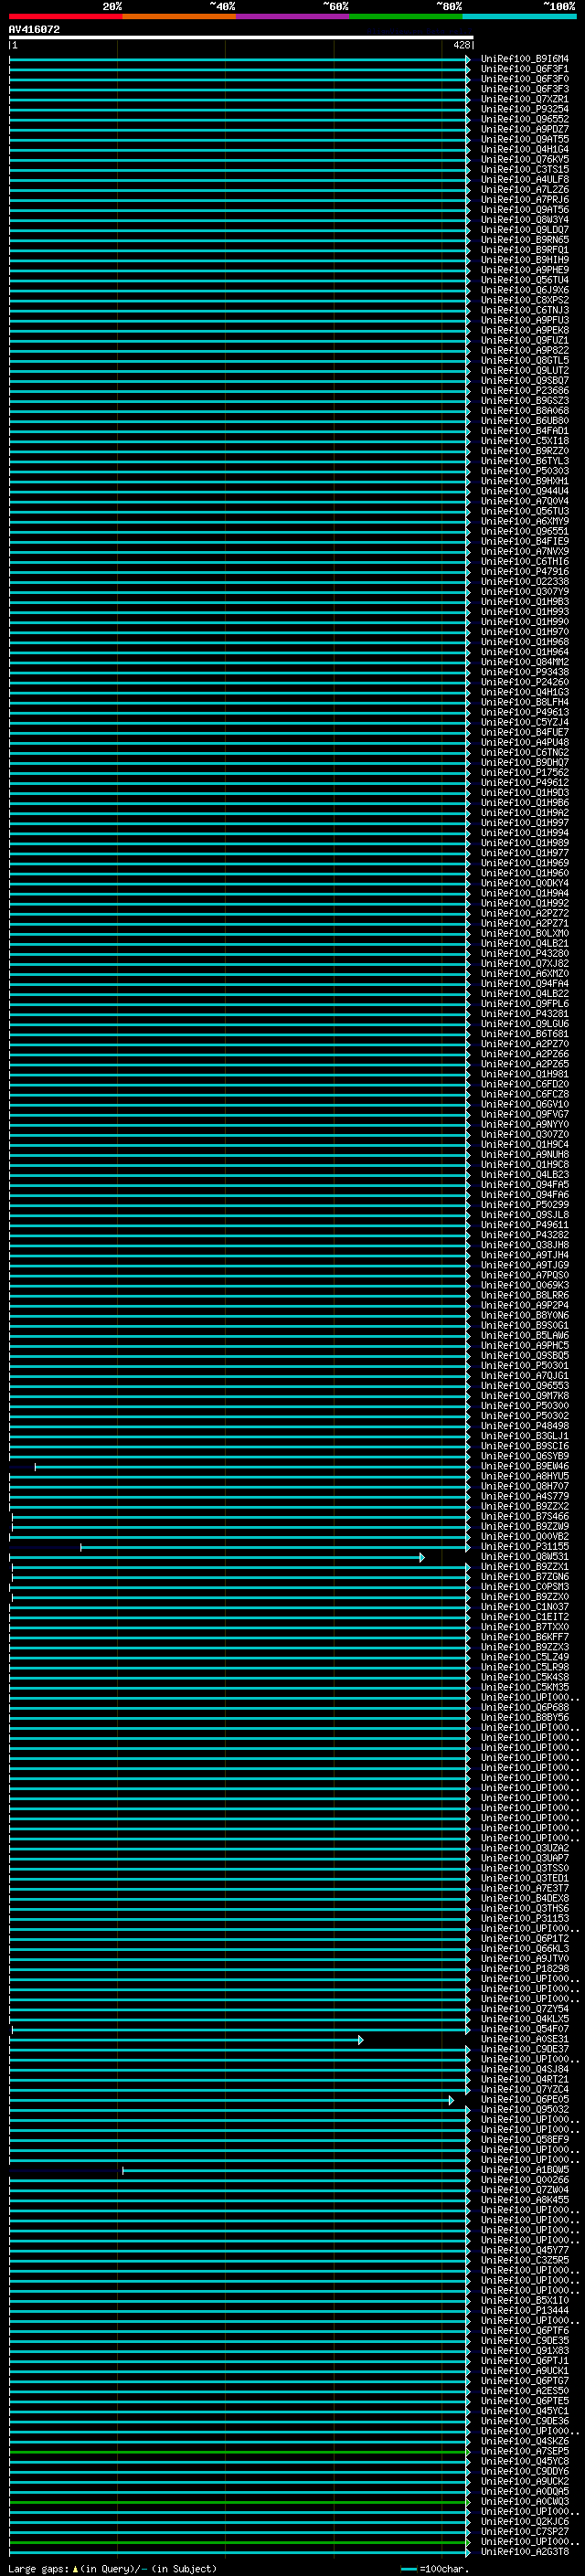
Task: Open hit UniRef100_C3TS15
Action: click(524, 169)
